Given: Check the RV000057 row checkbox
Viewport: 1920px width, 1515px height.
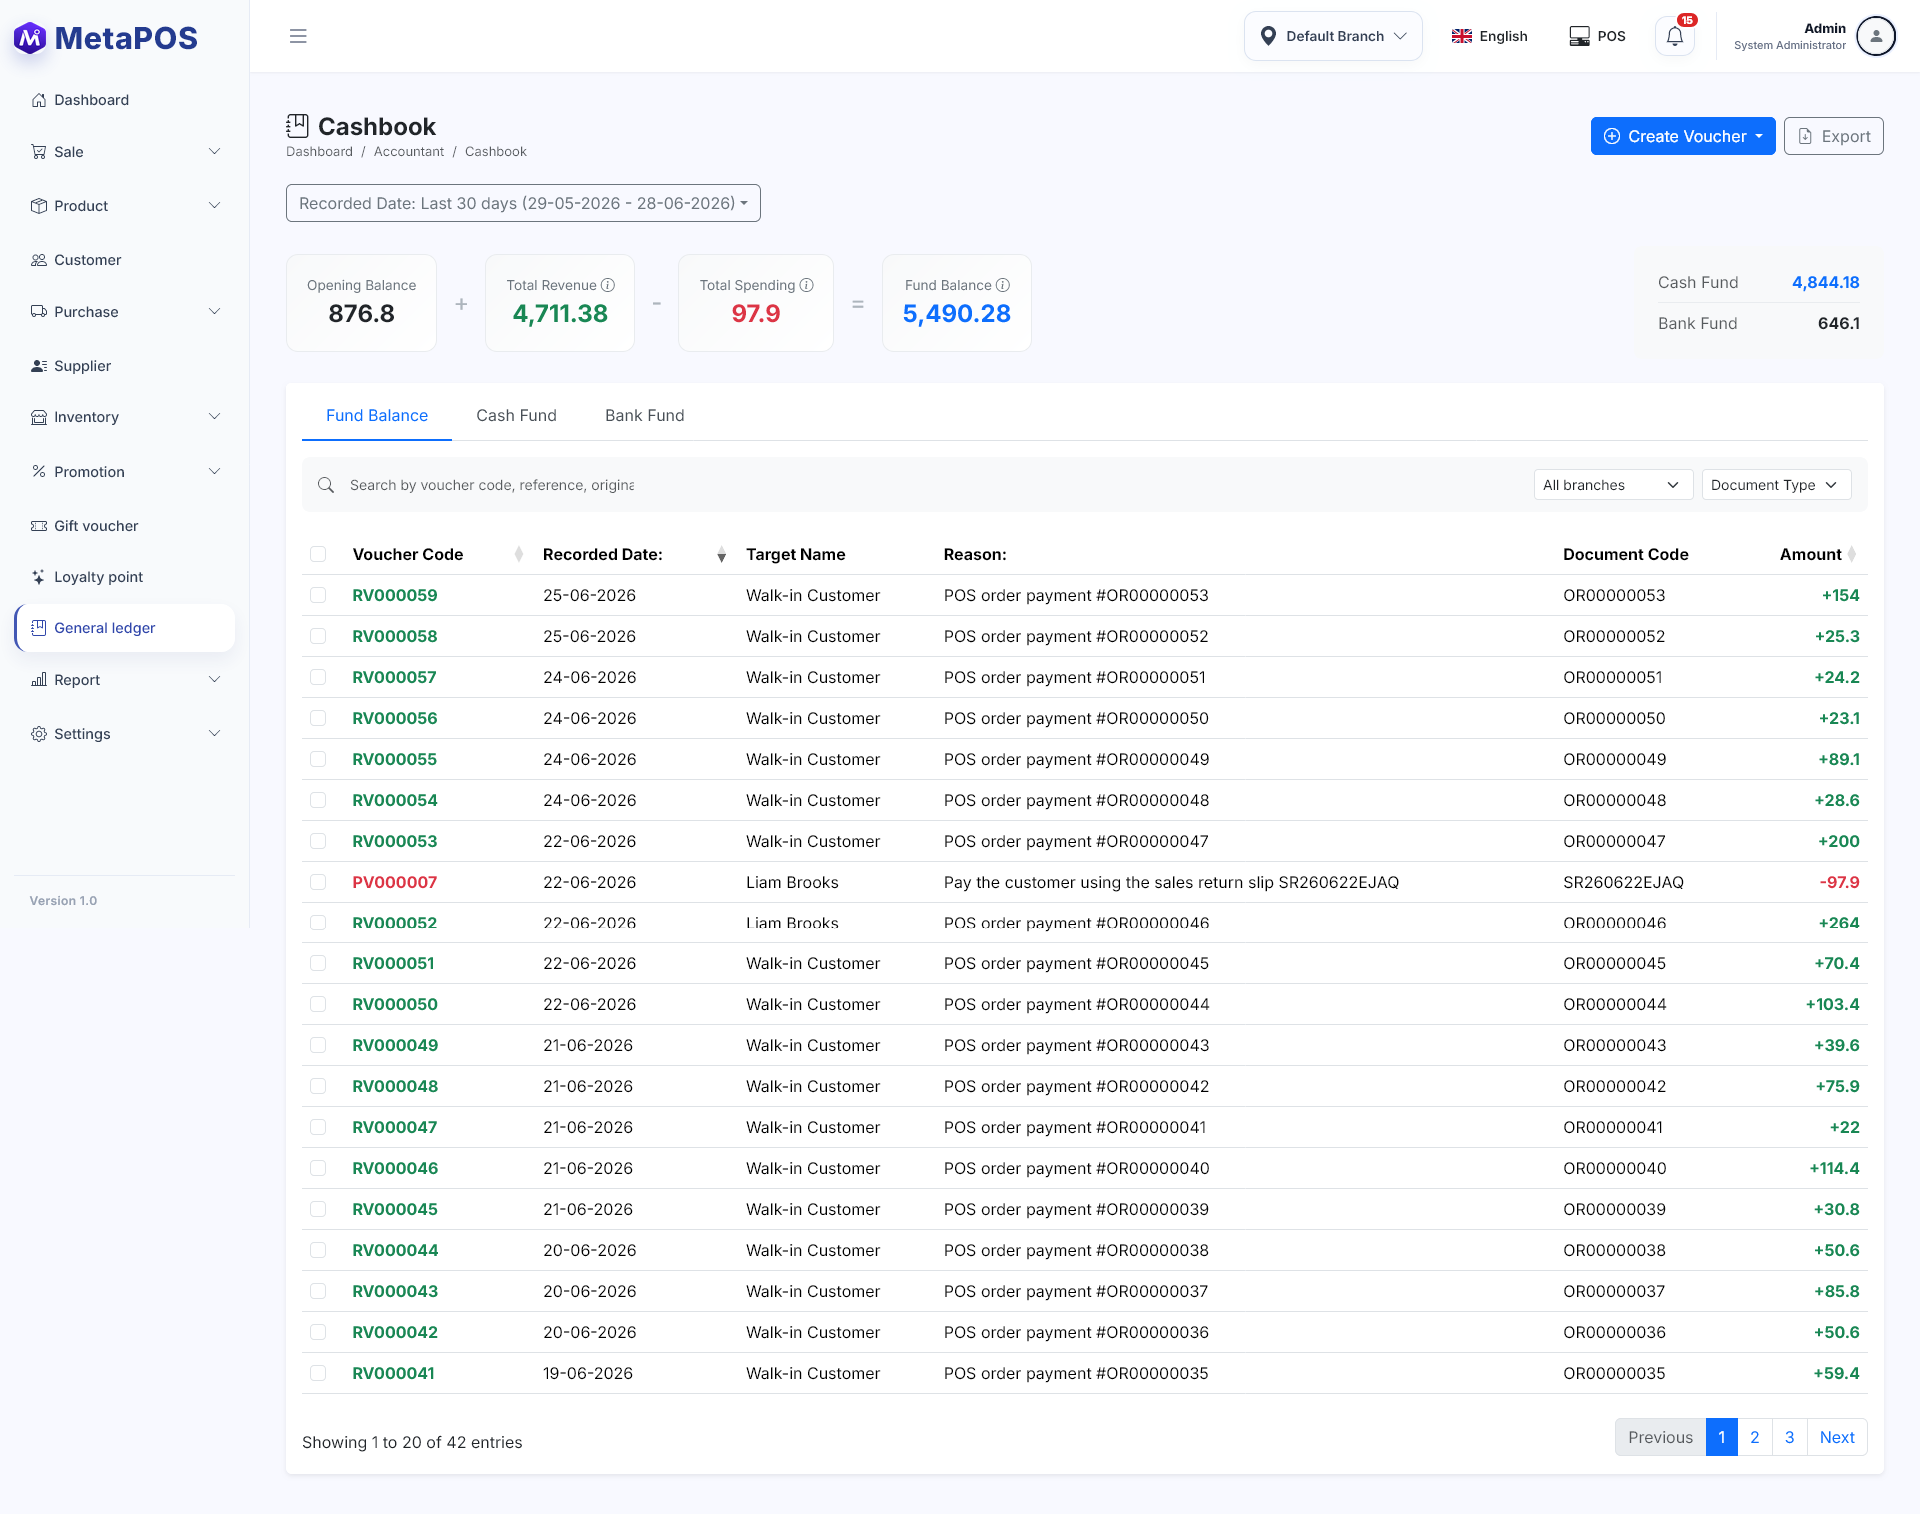Looking at the screenshot, I should coord(318,677).
